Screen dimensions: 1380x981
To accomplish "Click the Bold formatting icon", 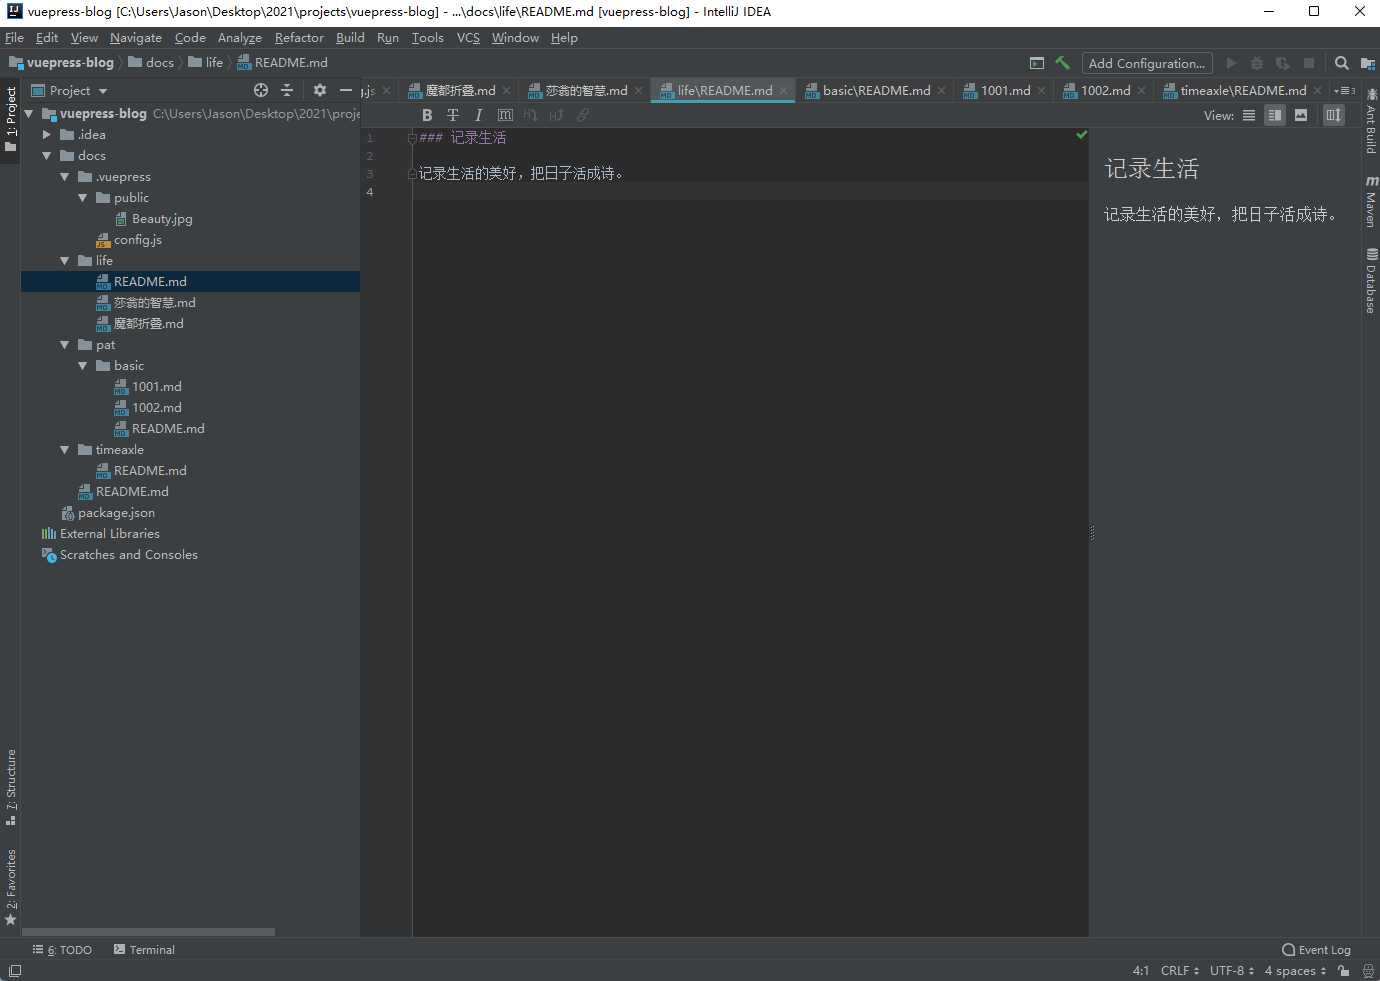I will (x=427, y=115).
